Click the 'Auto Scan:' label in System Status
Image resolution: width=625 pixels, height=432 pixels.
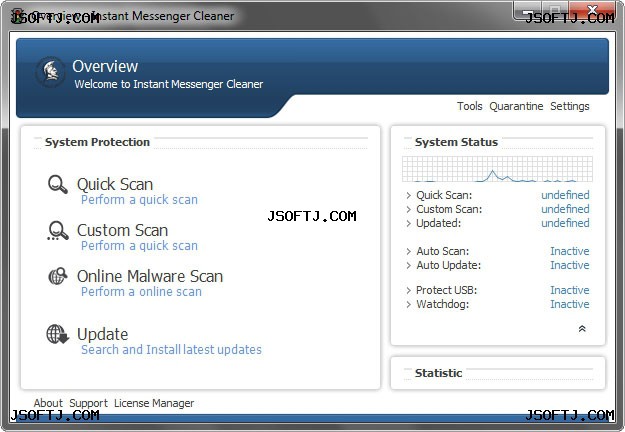click(442, 251)
